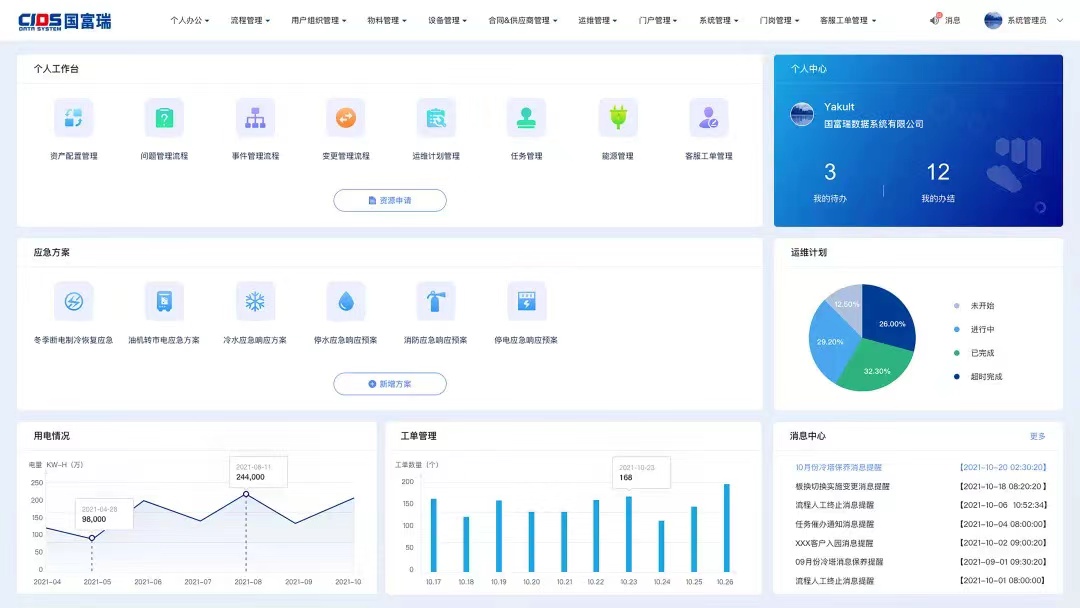Expand the 系统管理 menu

tap(718, 21)
